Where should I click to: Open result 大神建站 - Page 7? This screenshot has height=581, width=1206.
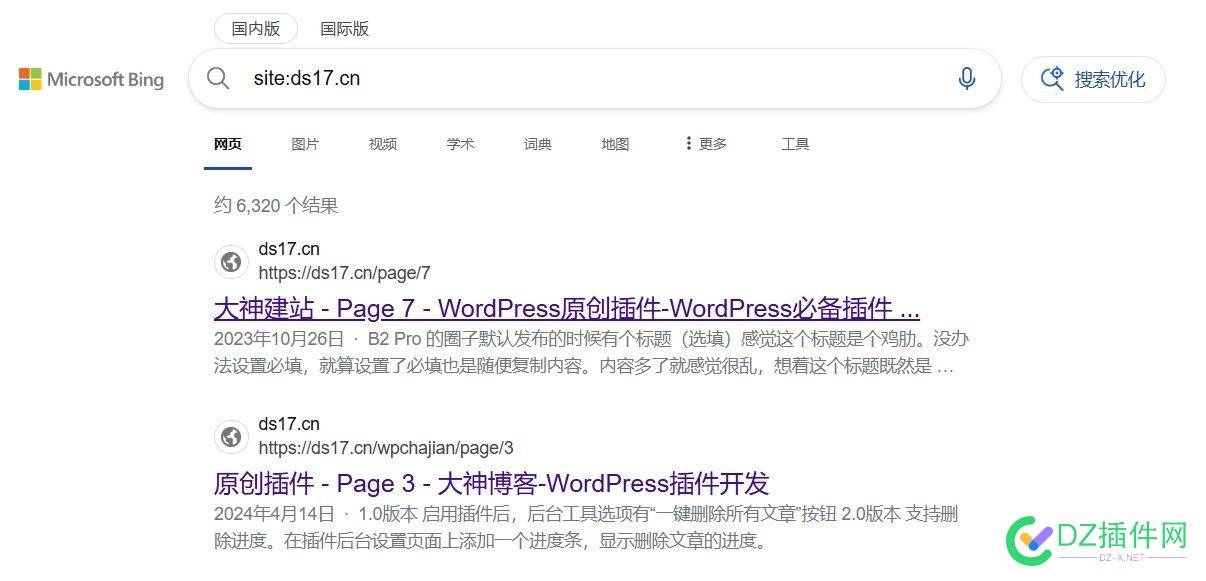click(x=567, y=307)
